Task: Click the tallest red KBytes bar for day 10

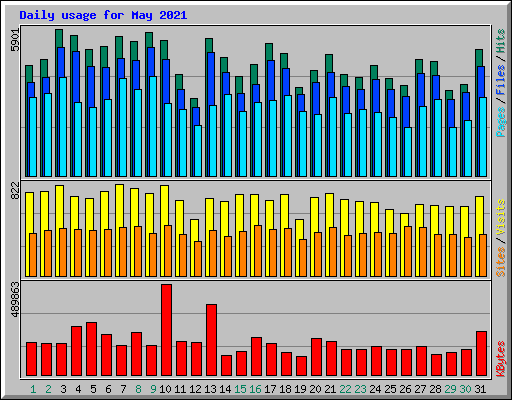Action: coord(166,330)
